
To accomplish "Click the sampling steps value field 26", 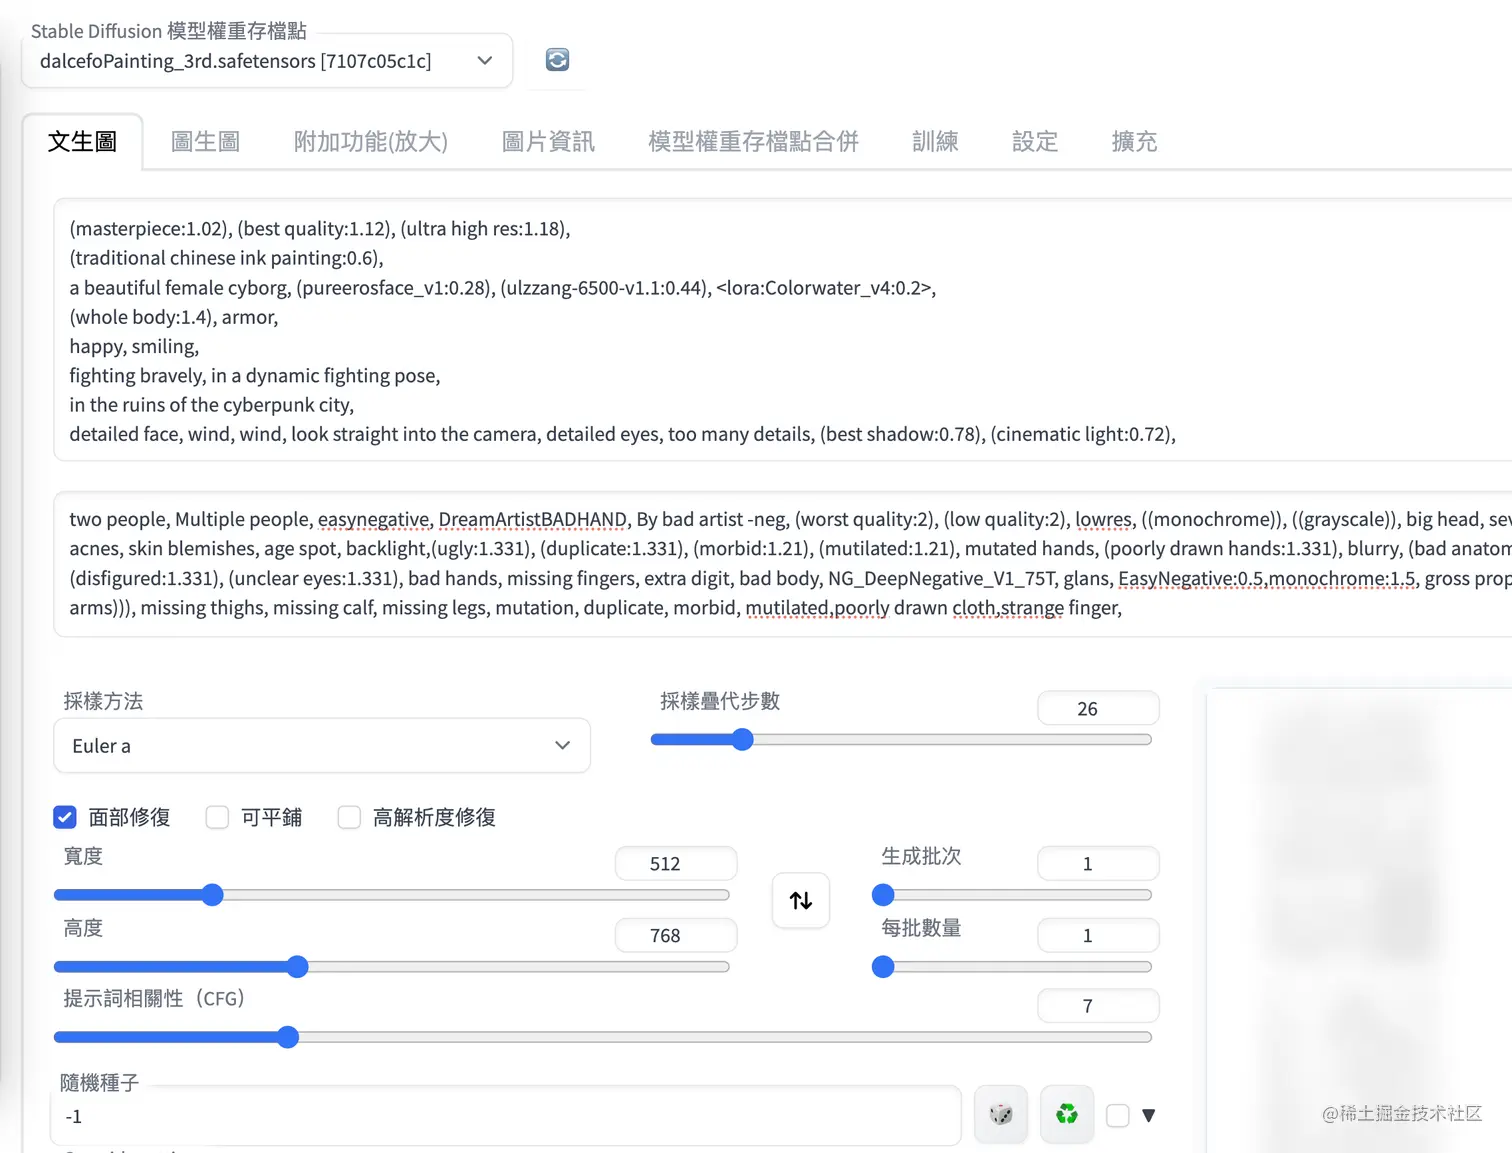I will (1098, 708).
